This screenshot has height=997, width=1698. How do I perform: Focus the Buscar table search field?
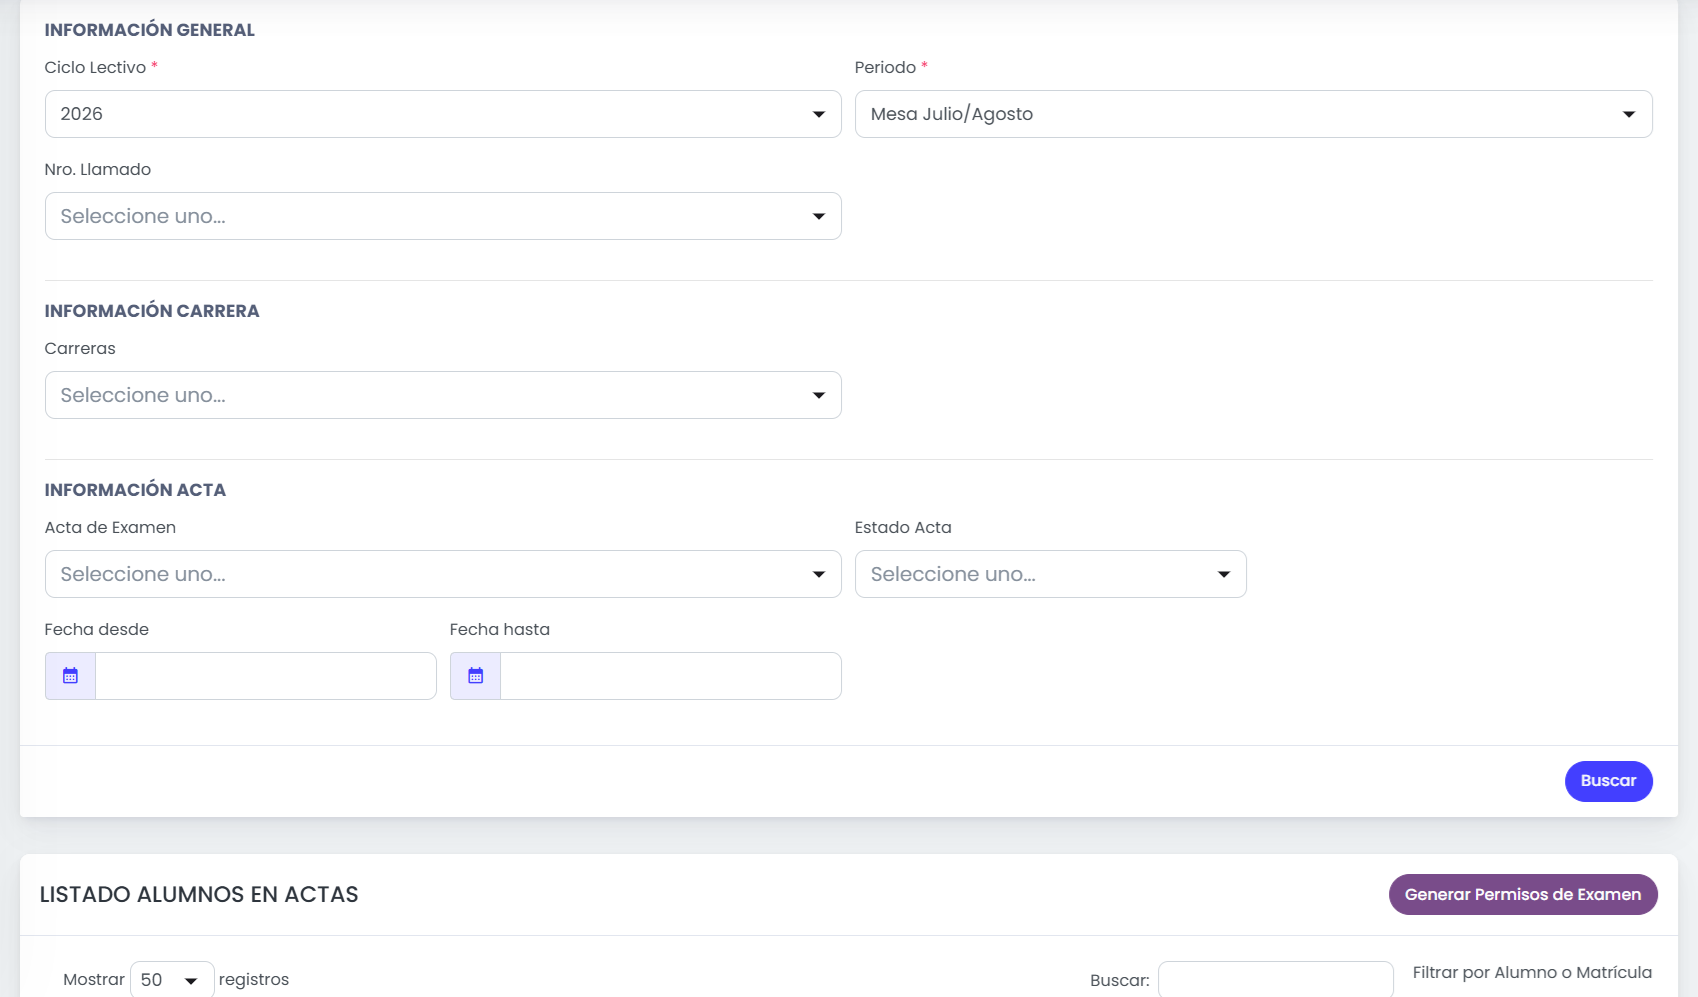point(1275,980)
